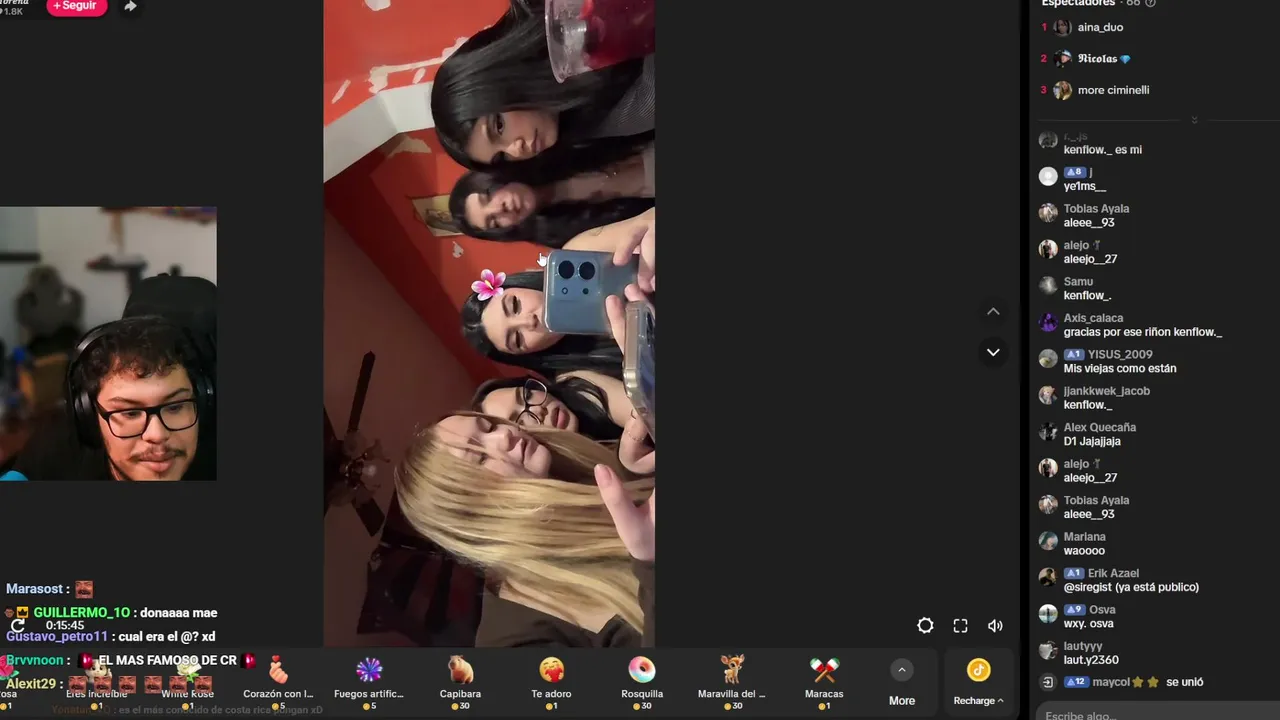
Task: Open Axls_calaca's avatar in chat
Action: pyautogui.click(x=1048, y=322)
